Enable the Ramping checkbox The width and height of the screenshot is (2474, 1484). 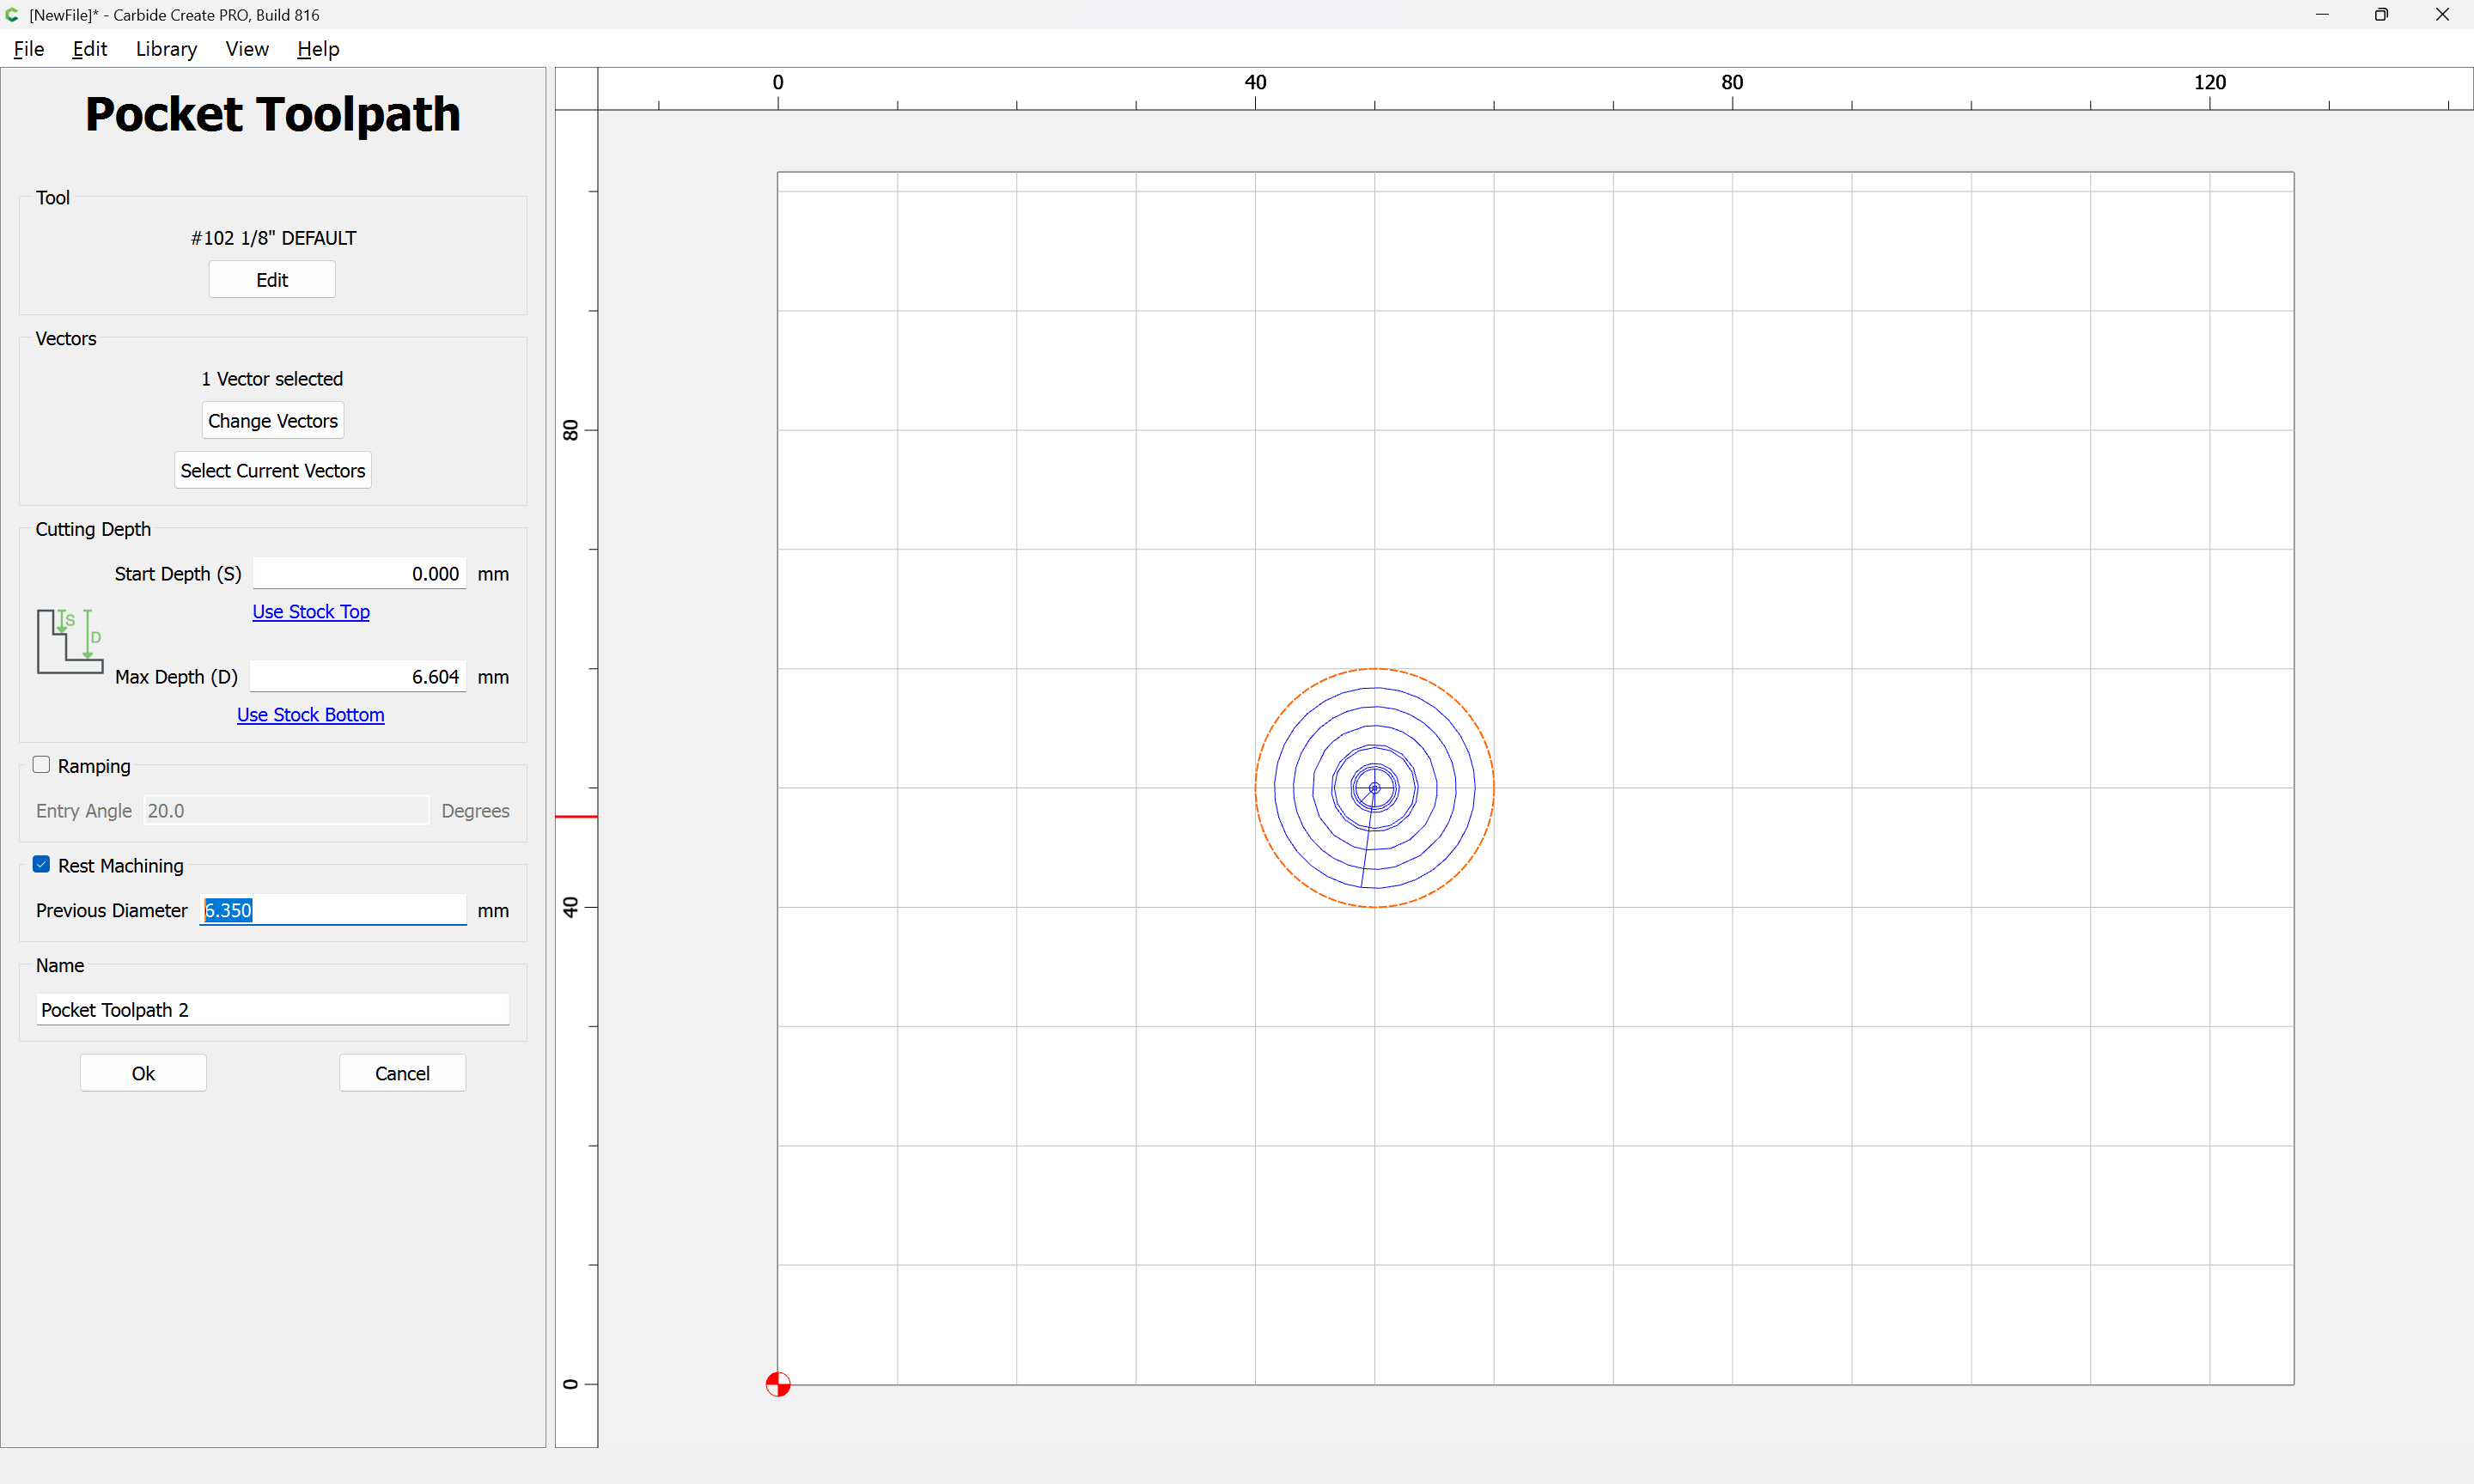coord(41,765)
